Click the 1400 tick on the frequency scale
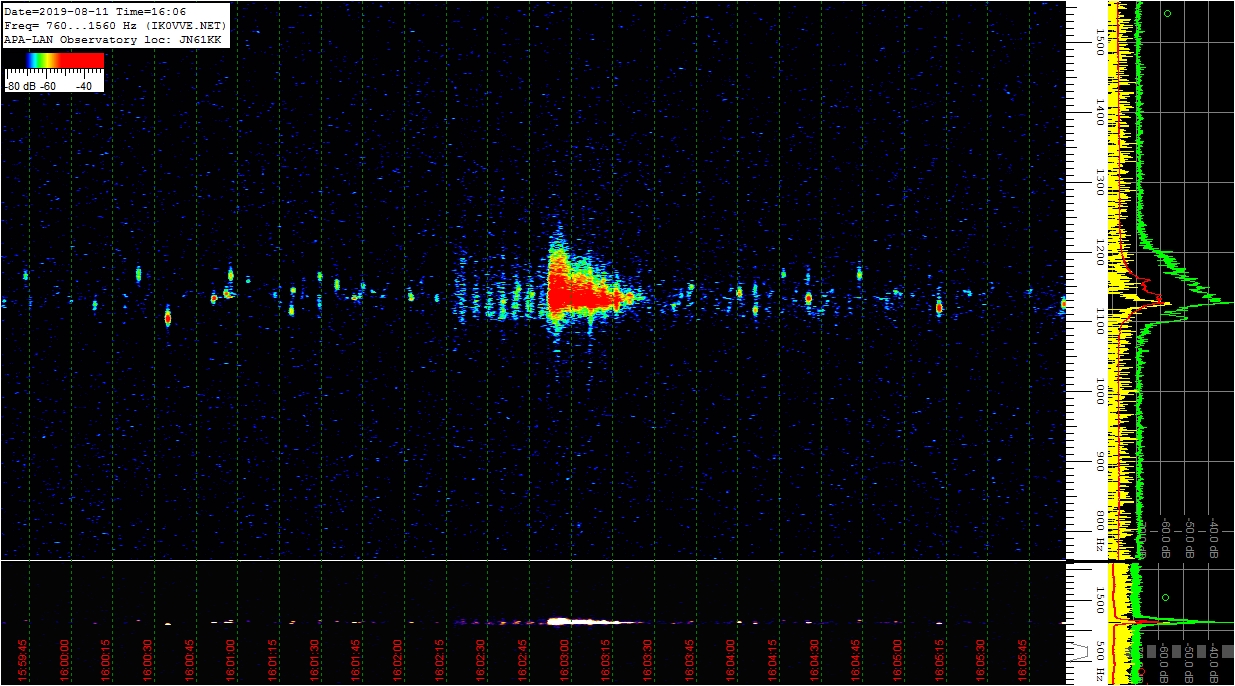 pos(1099,112)
